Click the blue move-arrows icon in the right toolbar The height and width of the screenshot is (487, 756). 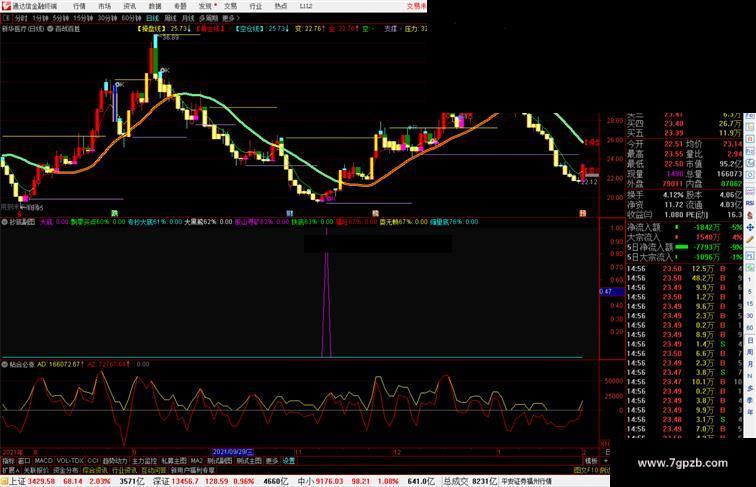point(750,227)
